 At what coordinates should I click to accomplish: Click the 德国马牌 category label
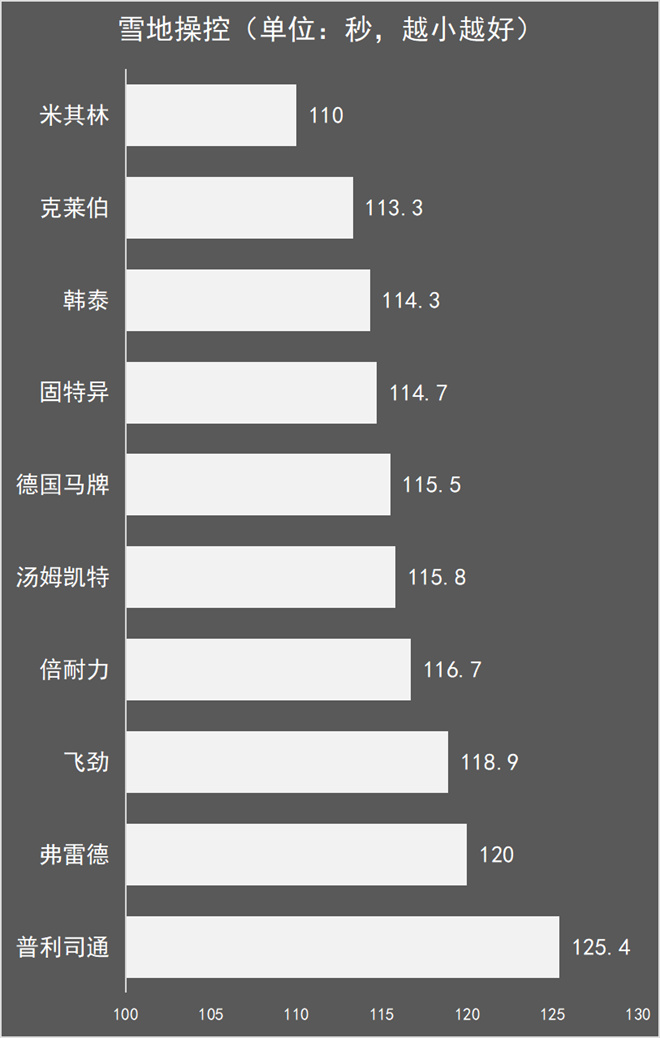[63, 485]
